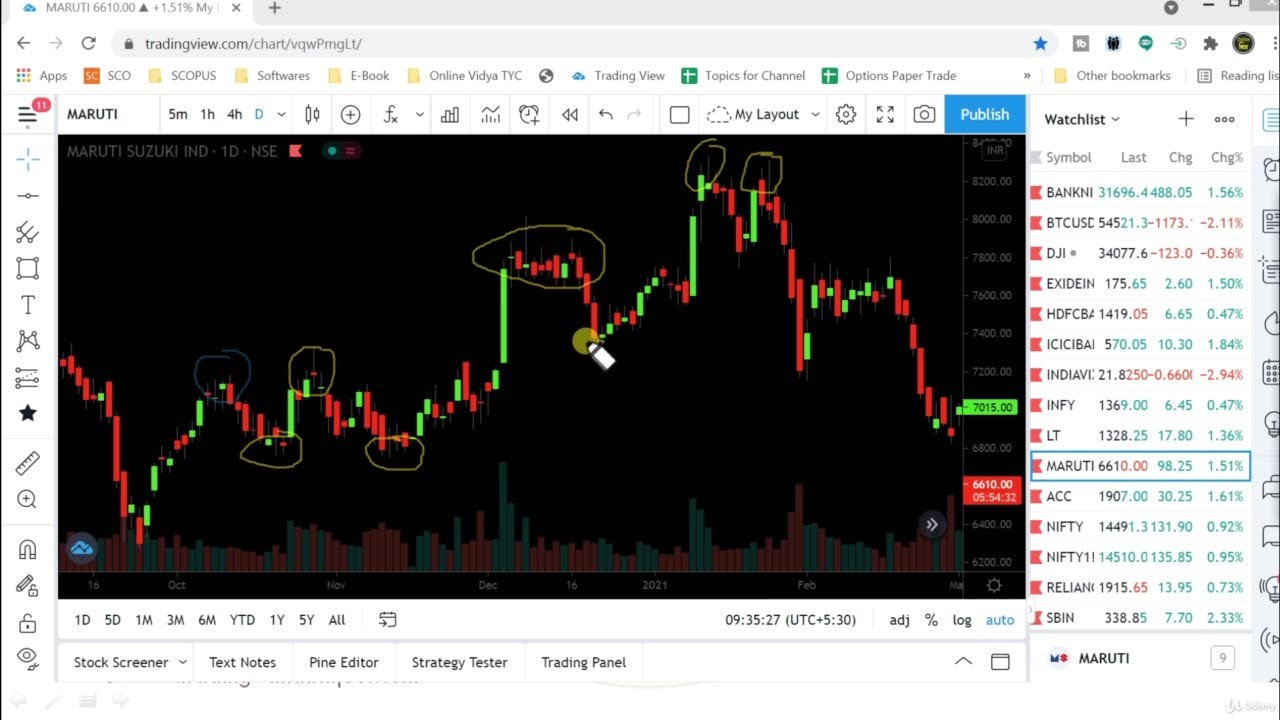
Task: Expand the My Layout dropdown arrow
Action: [x=815, y=114]
